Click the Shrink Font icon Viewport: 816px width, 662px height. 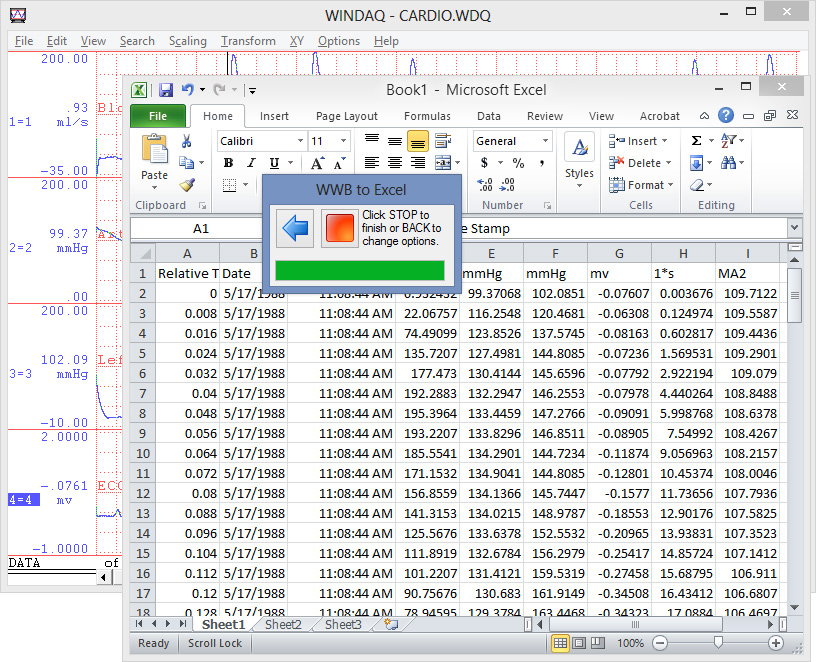(x=339, y=163)
